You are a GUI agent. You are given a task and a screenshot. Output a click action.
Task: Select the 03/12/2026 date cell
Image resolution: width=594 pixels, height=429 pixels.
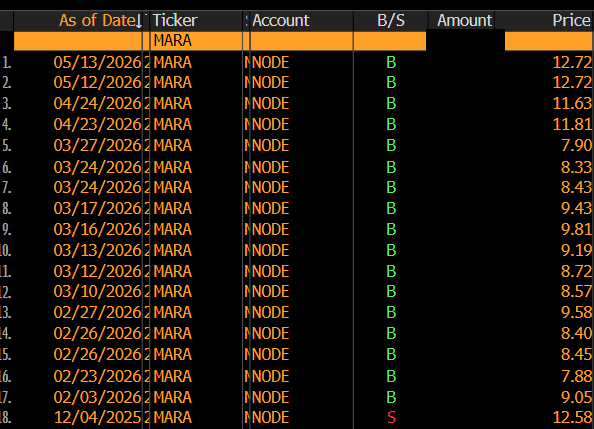[x=97, y=271]
